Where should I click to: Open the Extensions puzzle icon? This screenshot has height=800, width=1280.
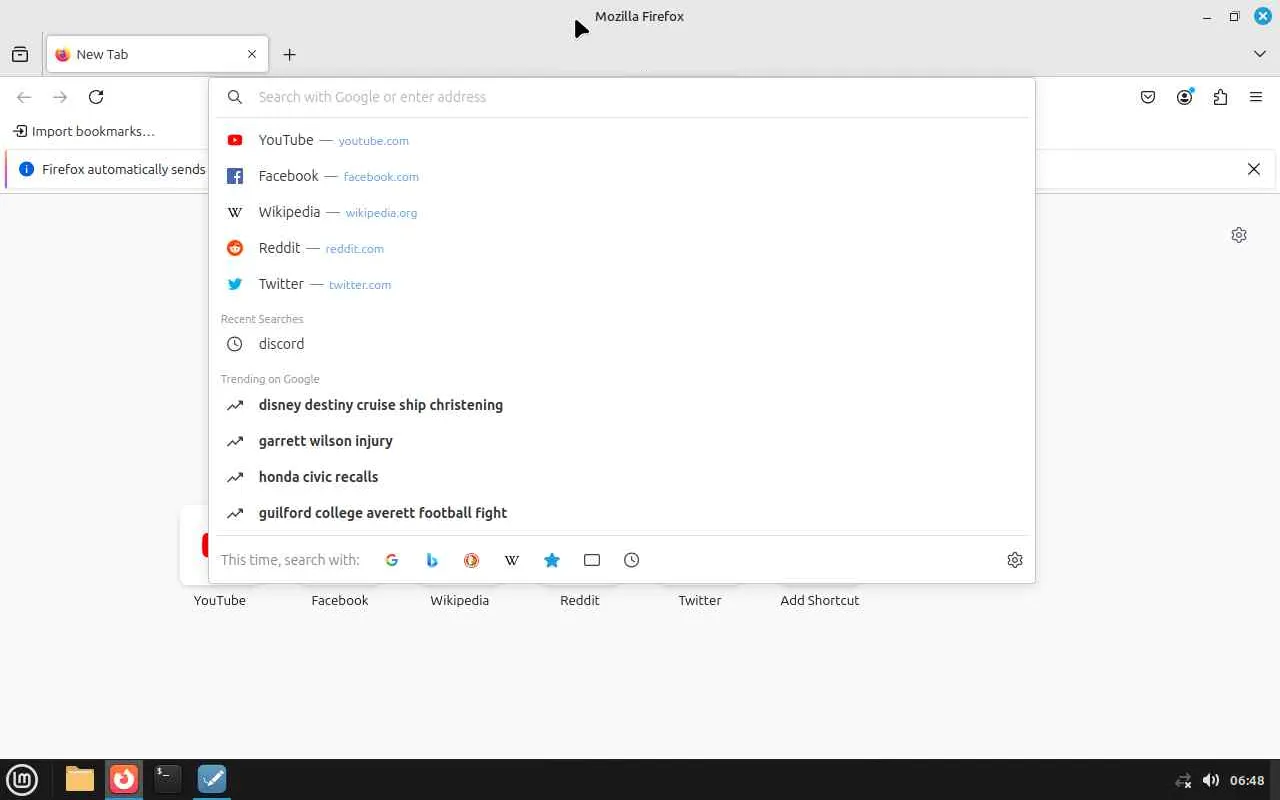coord(1220,97)
